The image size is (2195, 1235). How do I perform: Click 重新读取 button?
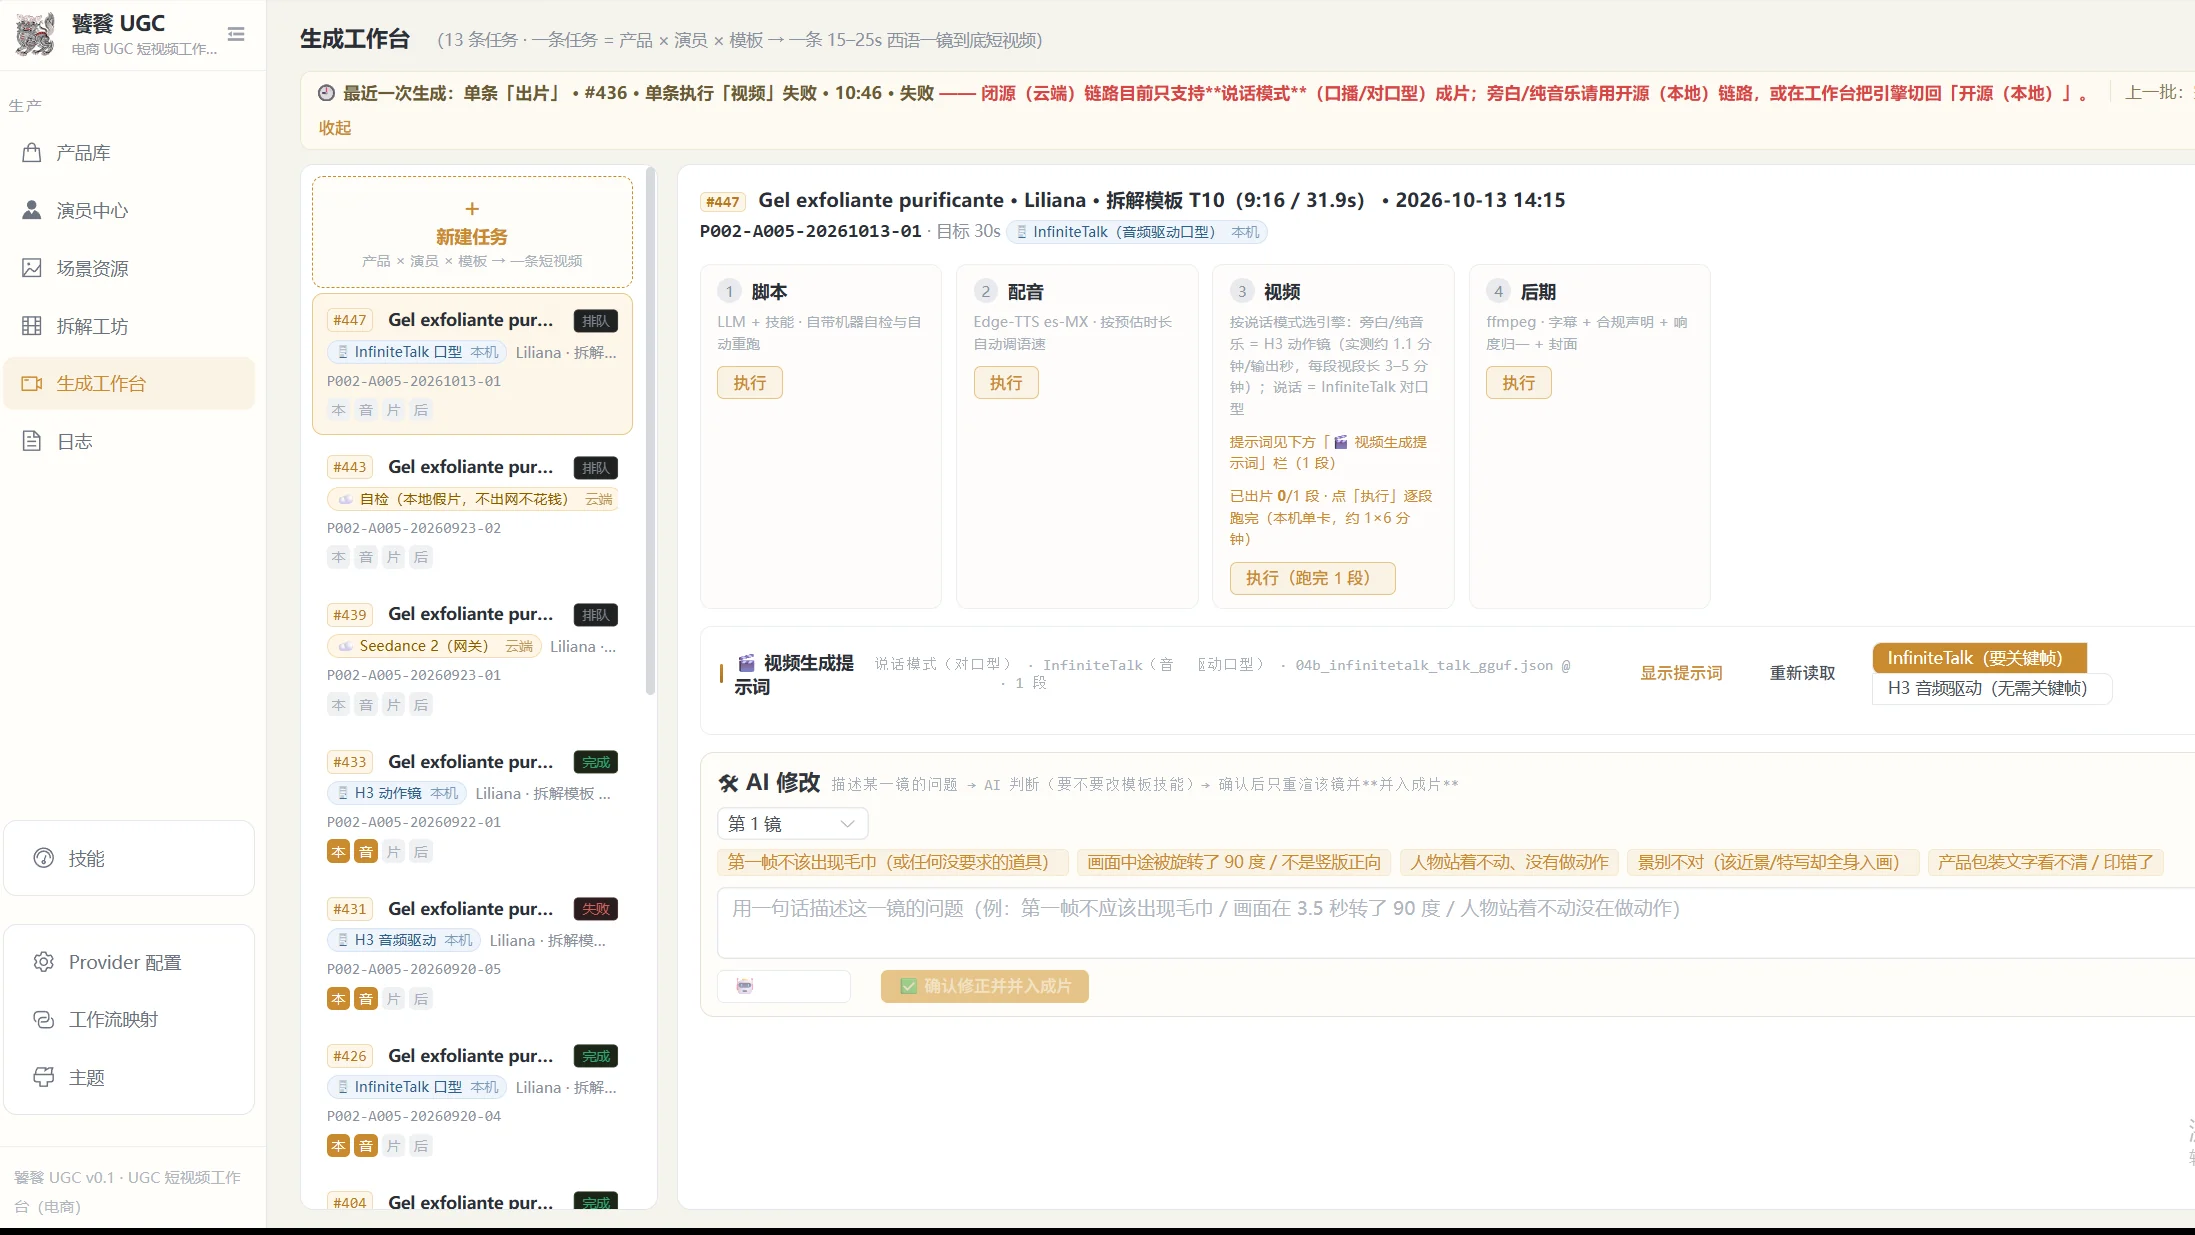(x=1802, y=673)
